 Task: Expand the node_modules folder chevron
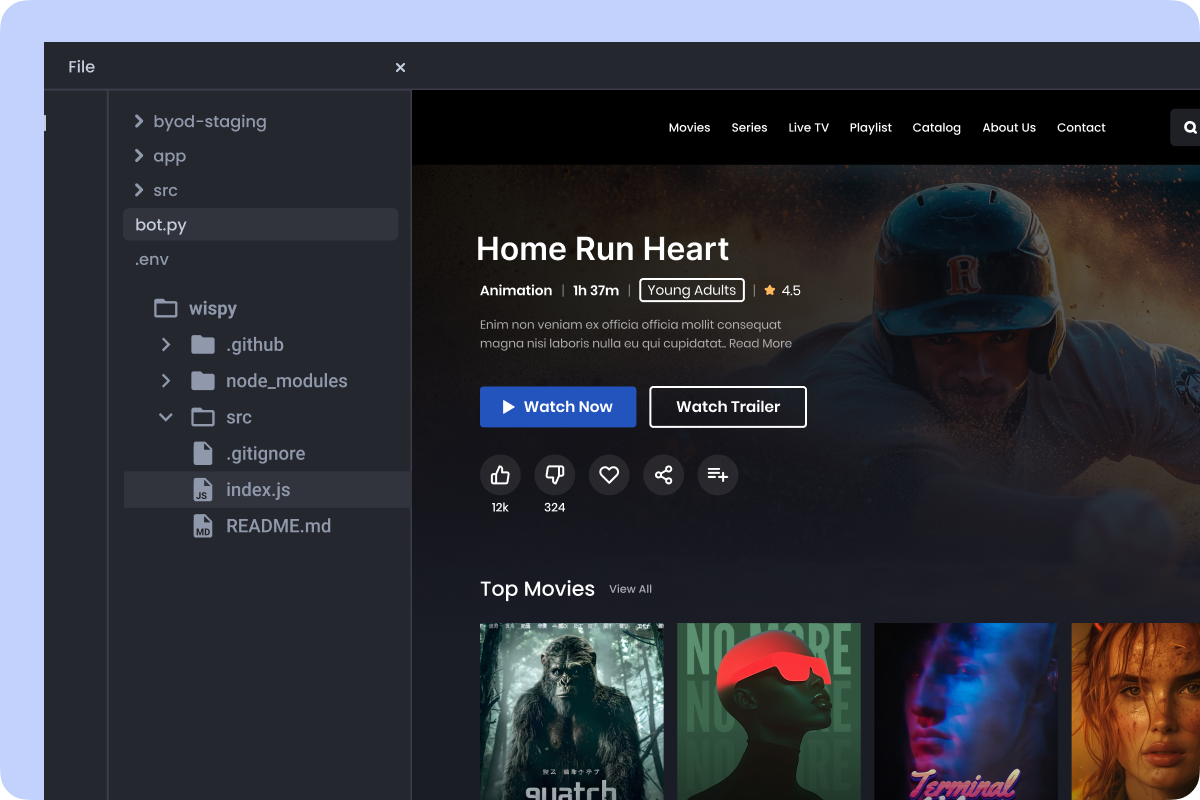166,381
